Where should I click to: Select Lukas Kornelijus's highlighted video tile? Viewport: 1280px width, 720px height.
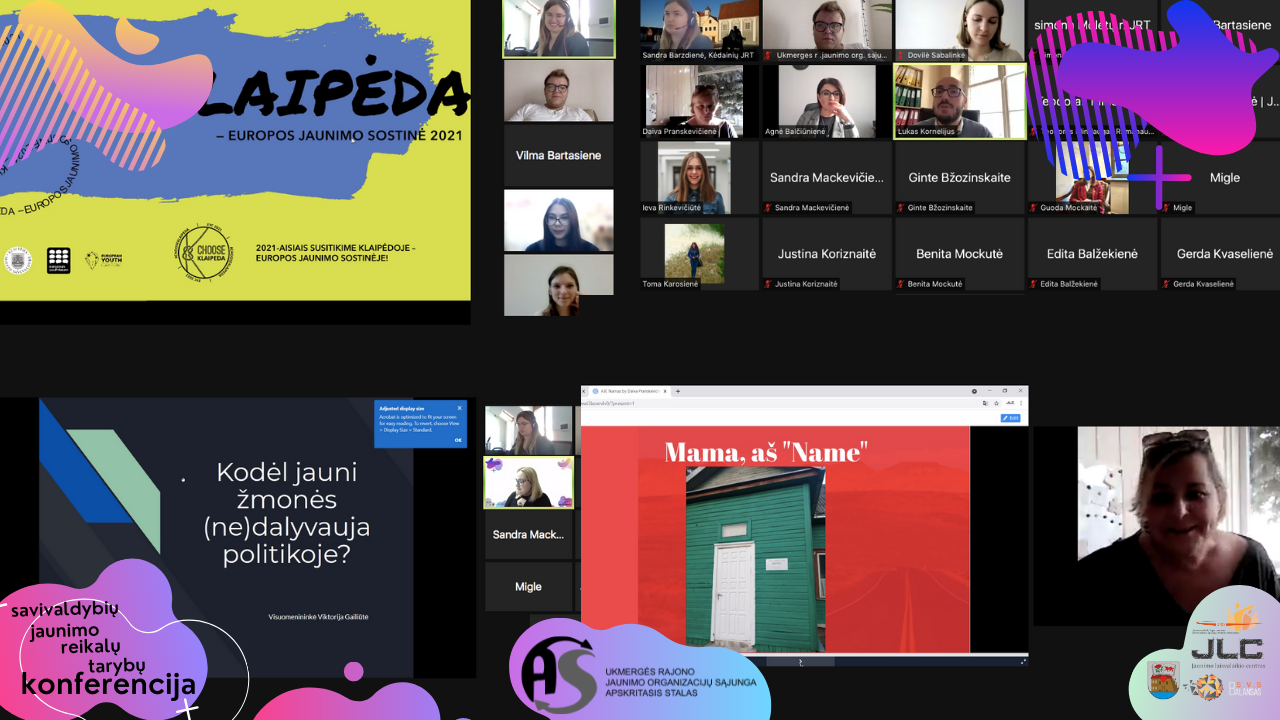pyautogui.click(x=959, y=101)
